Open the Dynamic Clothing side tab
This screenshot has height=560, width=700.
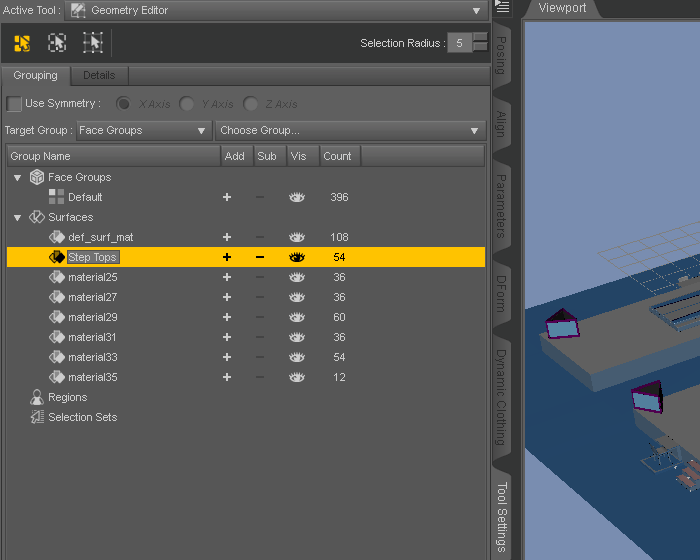pos(502,397)
